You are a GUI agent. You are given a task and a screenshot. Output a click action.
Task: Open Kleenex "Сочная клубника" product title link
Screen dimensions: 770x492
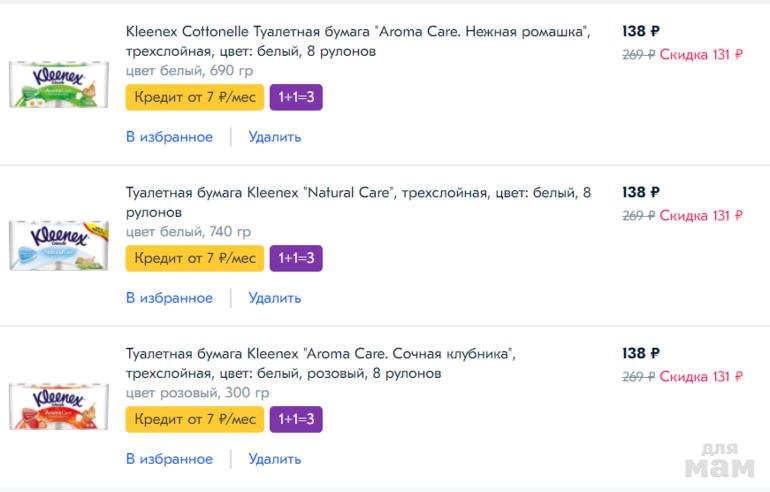point(320,363)
